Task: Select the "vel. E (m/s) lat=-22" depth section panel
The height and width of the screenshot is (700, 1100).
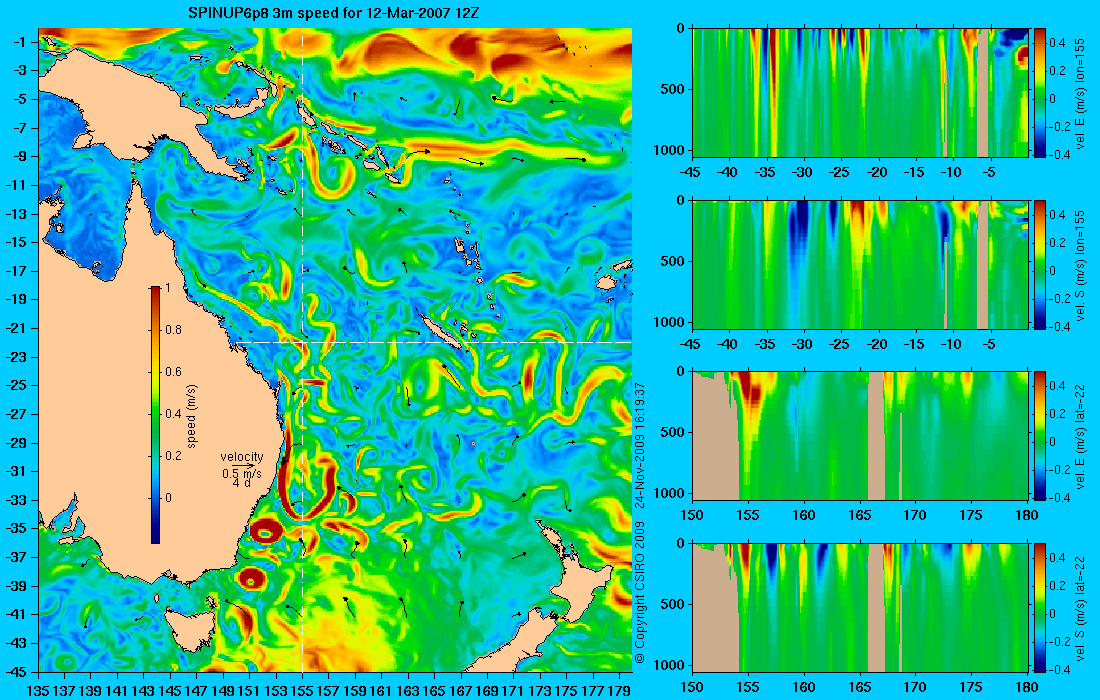Action: pos(861,436)
